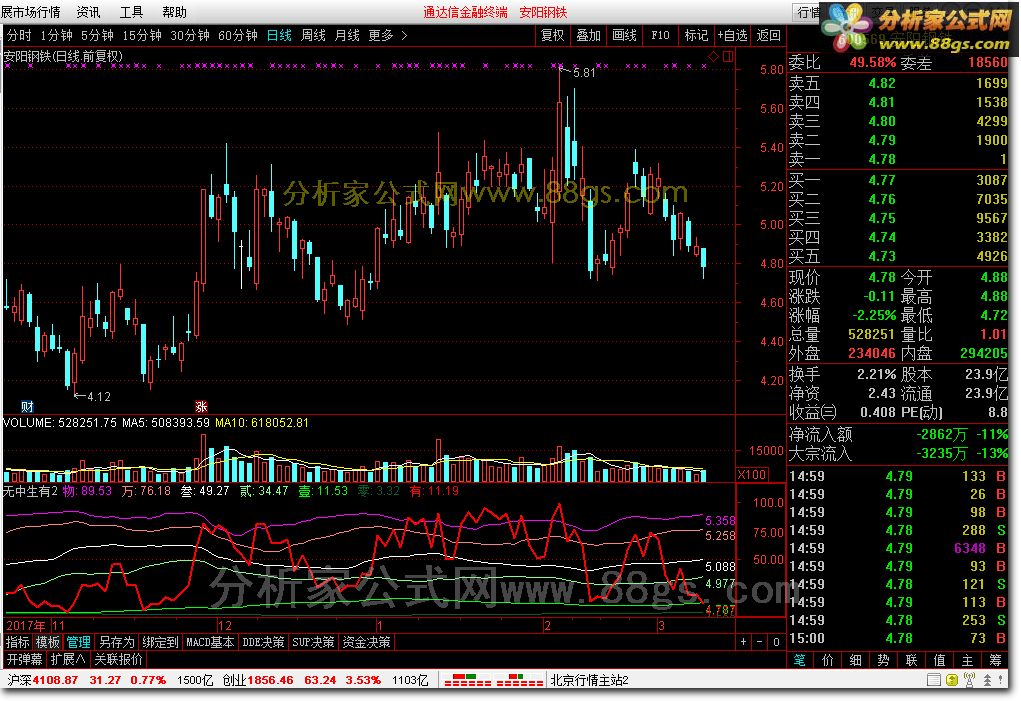Open the list window icon in status bar

point(933,680)
